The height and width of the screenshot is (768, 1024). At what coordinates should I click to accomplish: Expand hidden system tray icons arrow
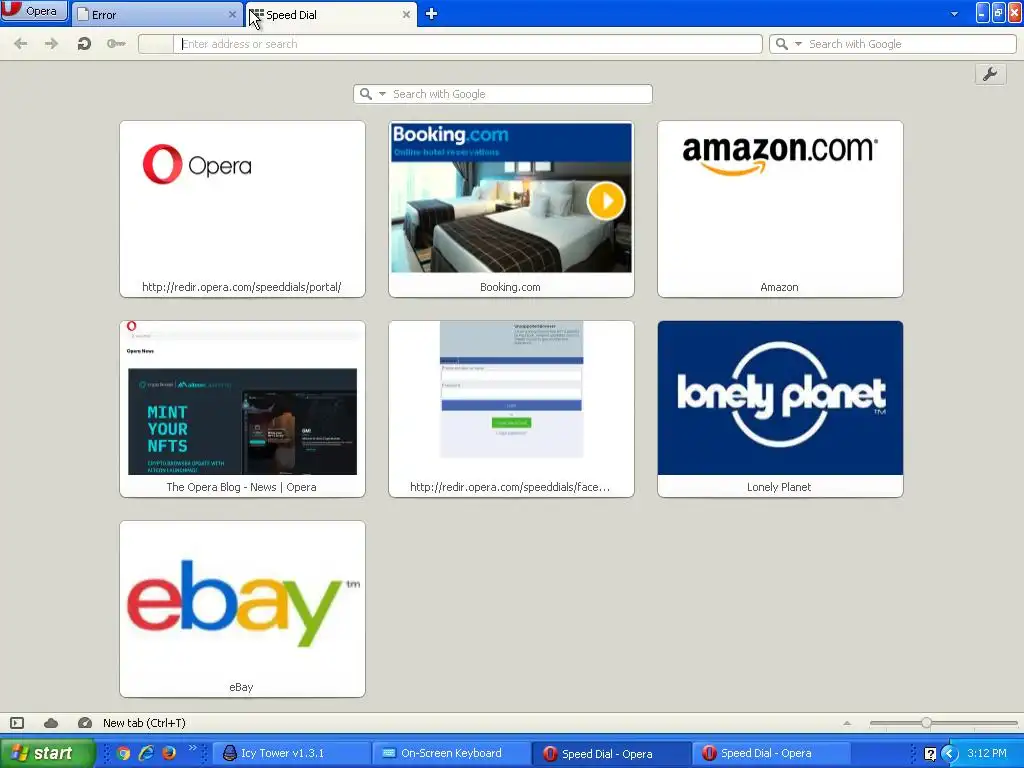coord(950,754)
